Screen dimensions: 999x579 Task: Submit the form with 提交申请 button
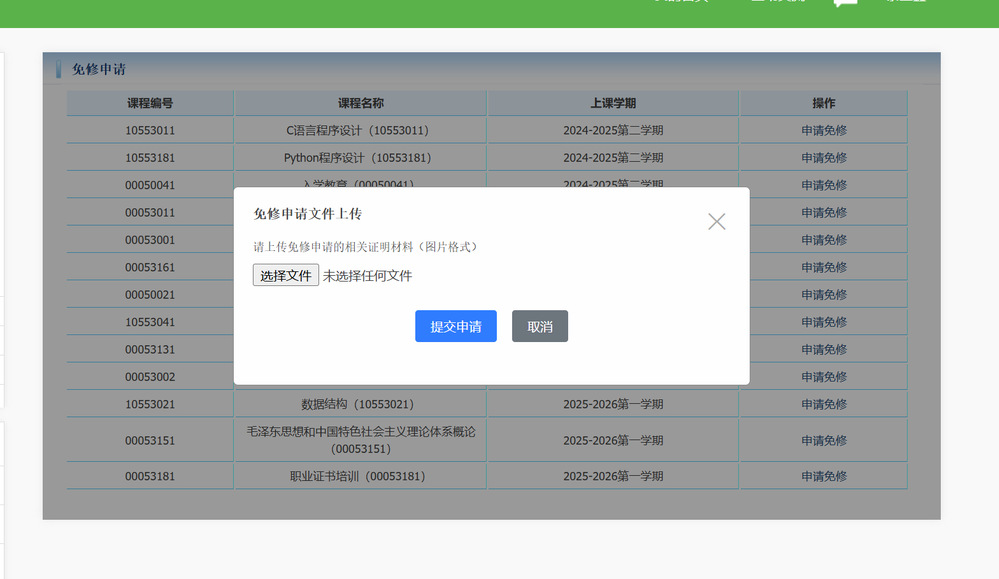pyautogui.click(x=456, y=327)
